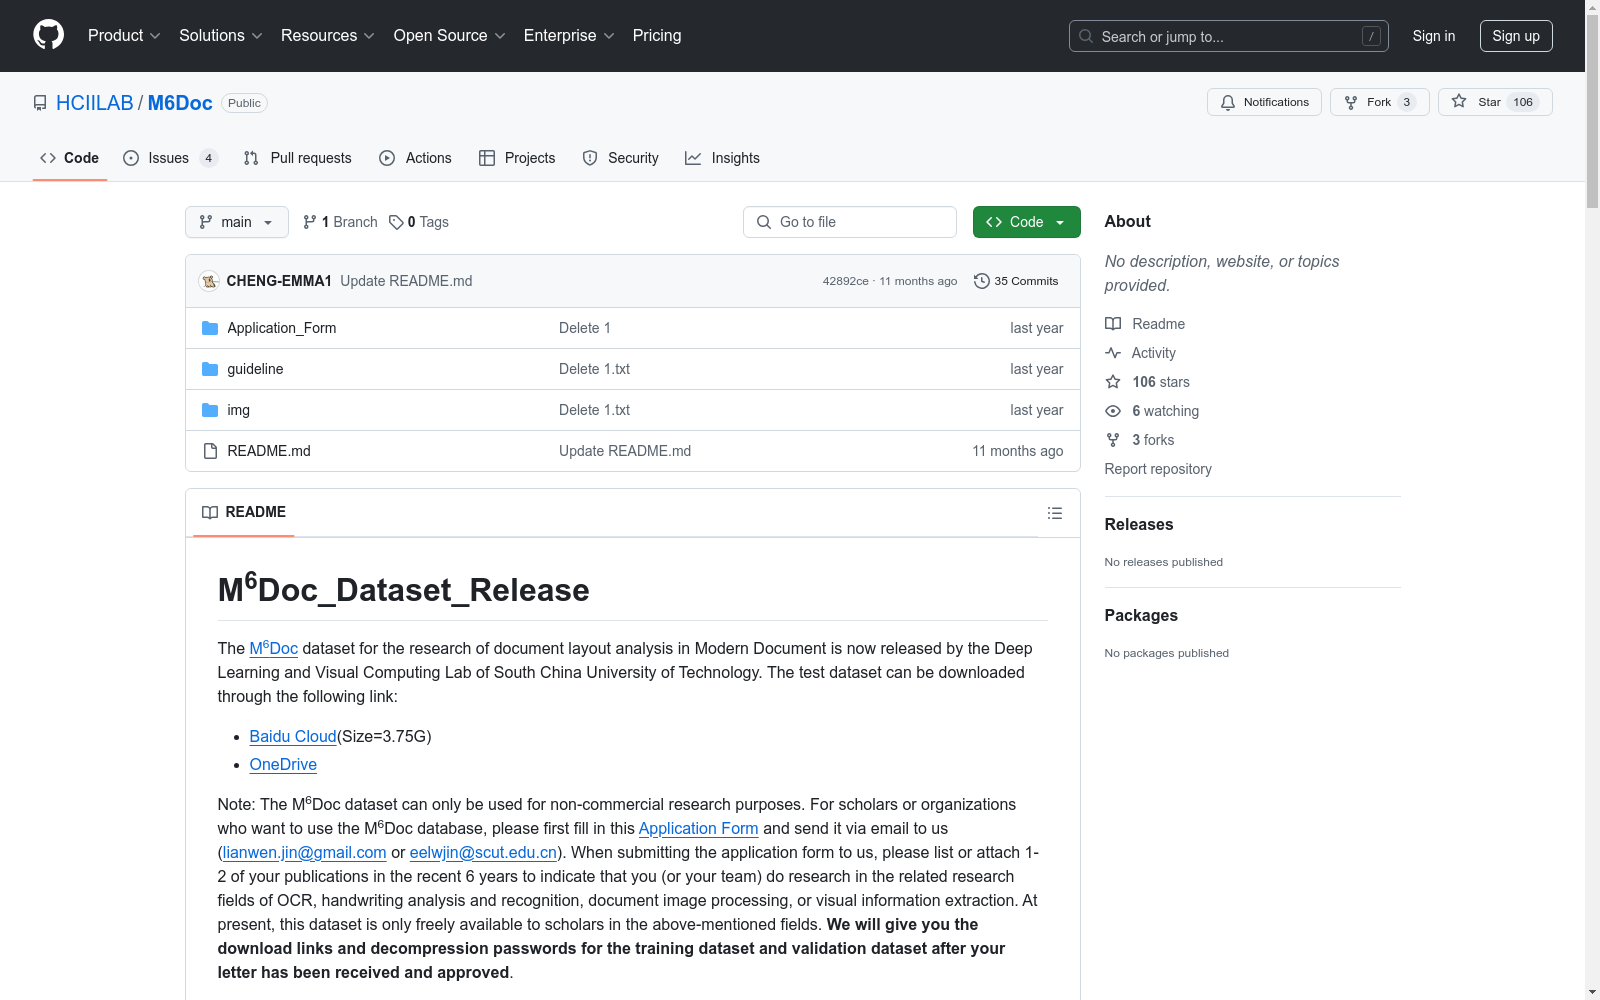
Task: Click the branch icon beside 1 Branch
Action: [310, 222]
